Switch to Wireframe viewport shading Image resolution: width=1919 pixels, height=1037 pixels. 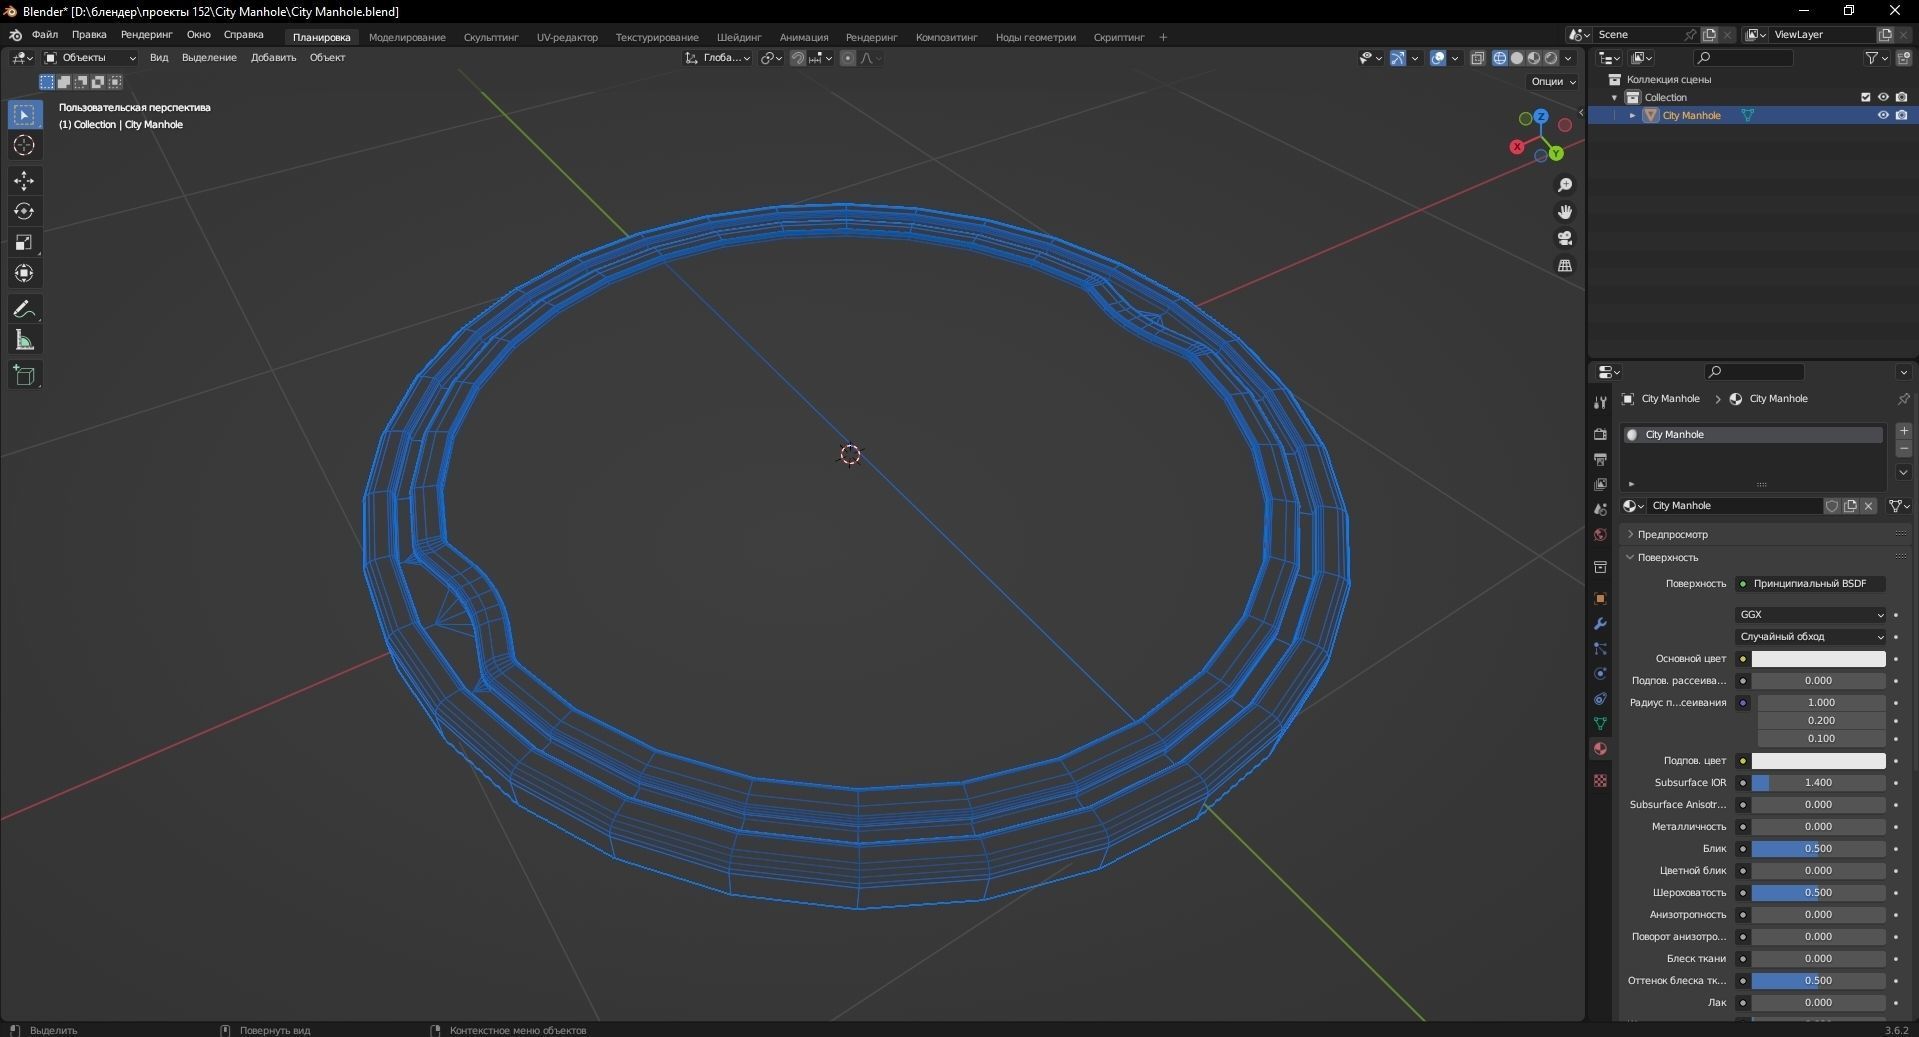(x=1500, y=58)
